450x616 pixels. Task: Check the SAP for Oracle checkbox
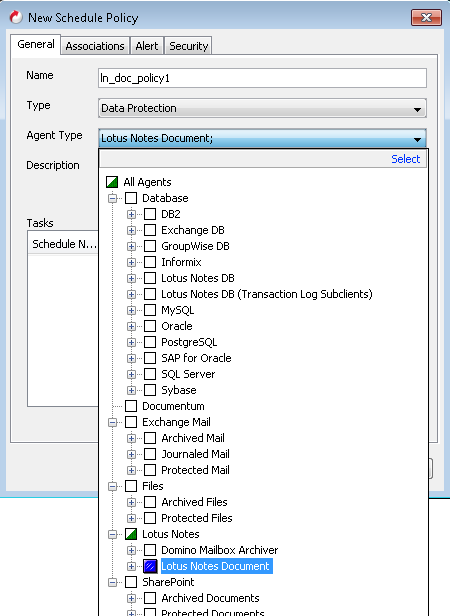pos(150,358)
